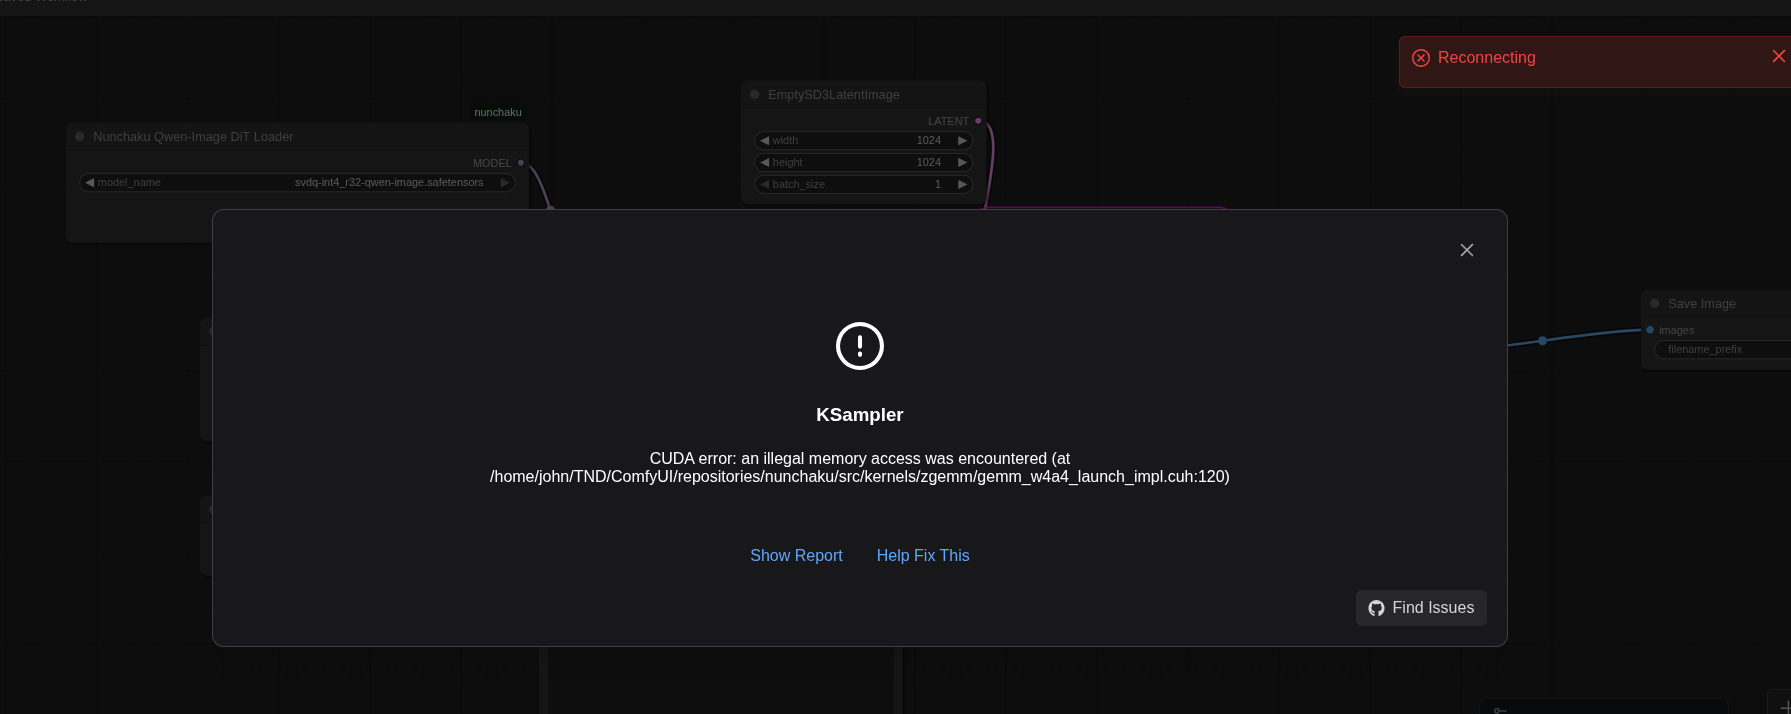Dismiss the Reconnecting notification
Screen dimensions: 1791x714
[x=1778, y=56]
